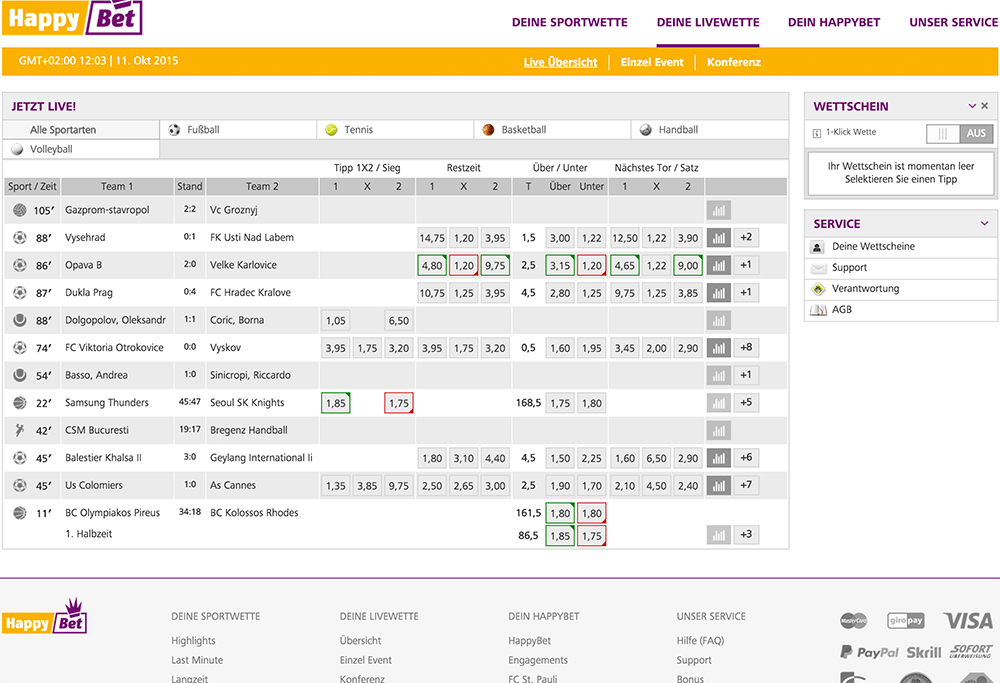1000x683 pixels.
Task: Click the Skrill payment logo
Action: tap(923, 652)
